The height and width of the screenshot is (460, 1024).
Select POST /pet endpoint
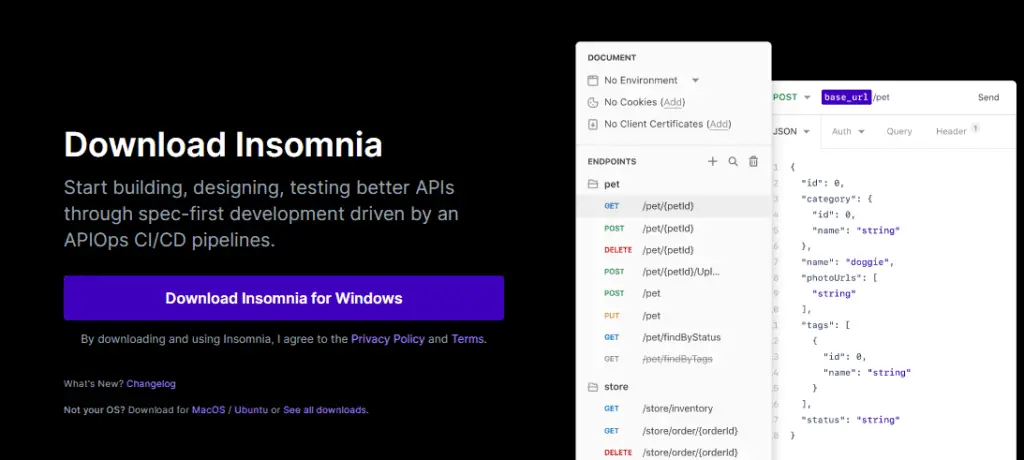[x=673, y=293]
